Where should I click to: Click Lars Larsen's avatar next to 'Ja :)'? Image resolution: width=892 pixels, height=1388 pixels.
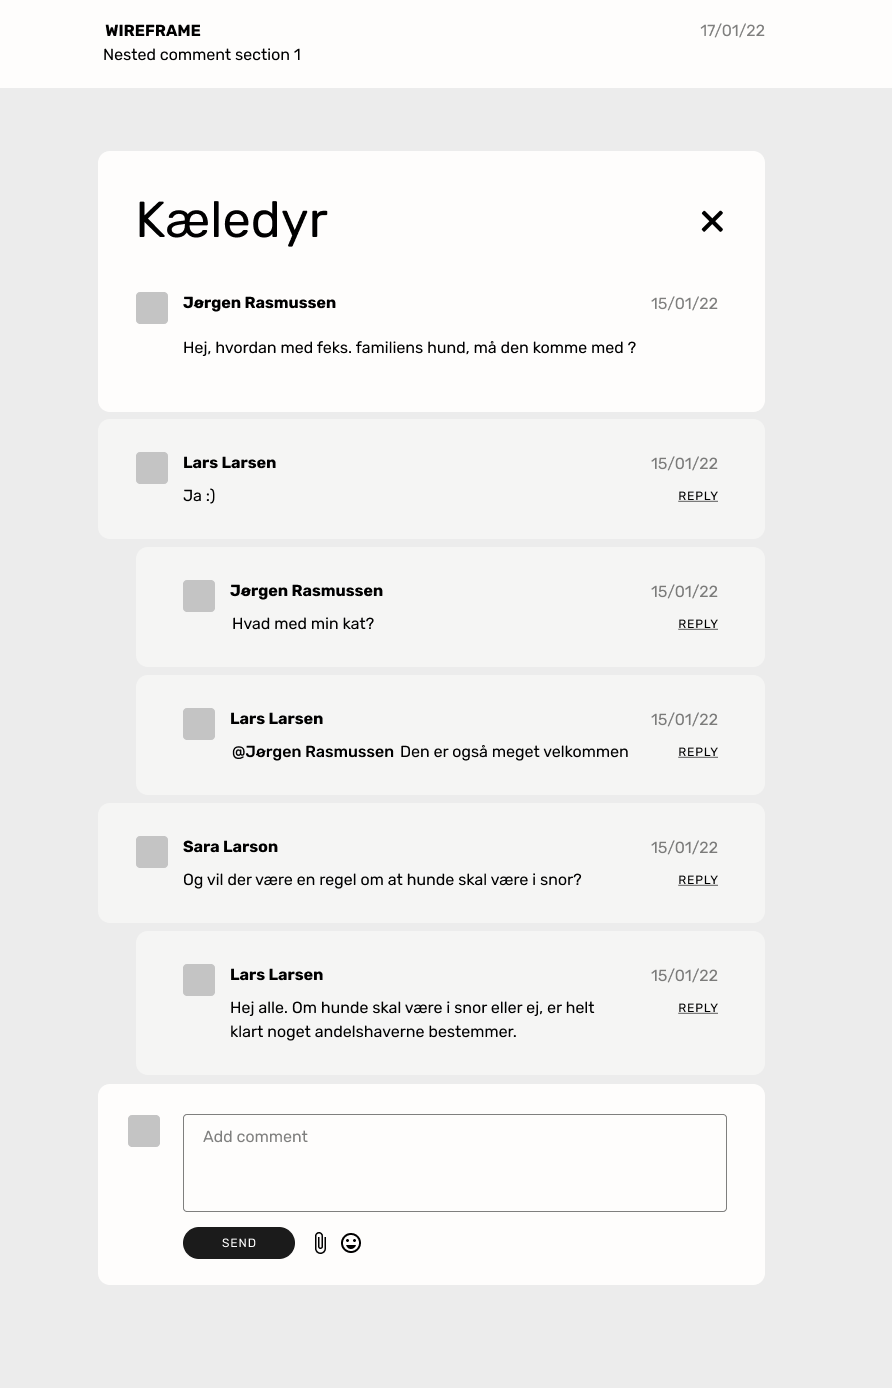pyautogui.click(x=151, y=468)
